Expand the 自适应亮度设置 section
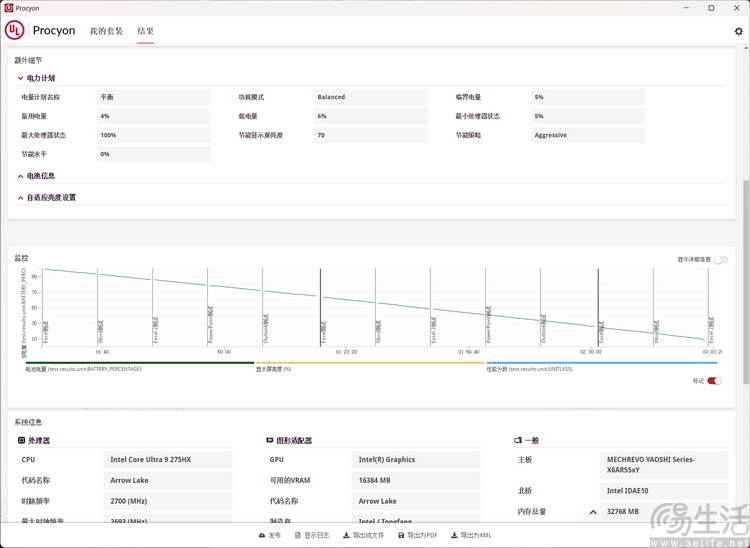The width and height of the screenshot is (750, 548). tap(20, 198)
